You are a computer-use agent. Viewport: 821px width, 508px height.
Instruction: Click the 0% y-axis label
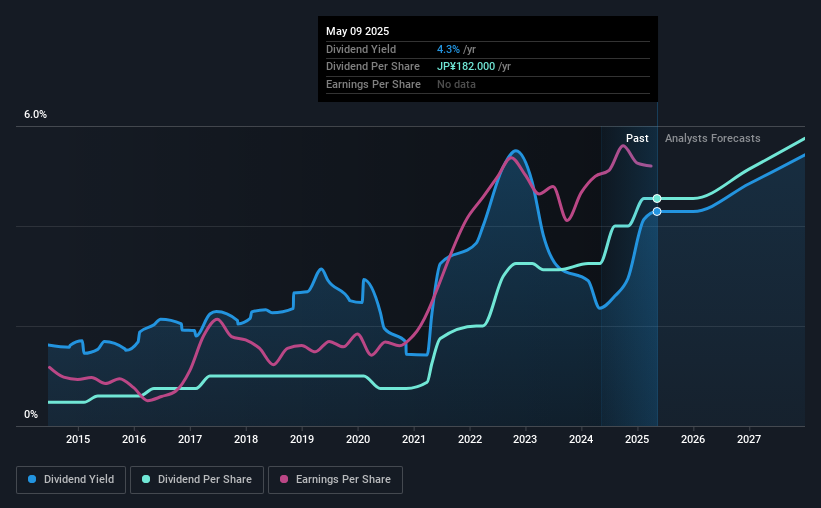pyautogui.click(x=31, y=414)
